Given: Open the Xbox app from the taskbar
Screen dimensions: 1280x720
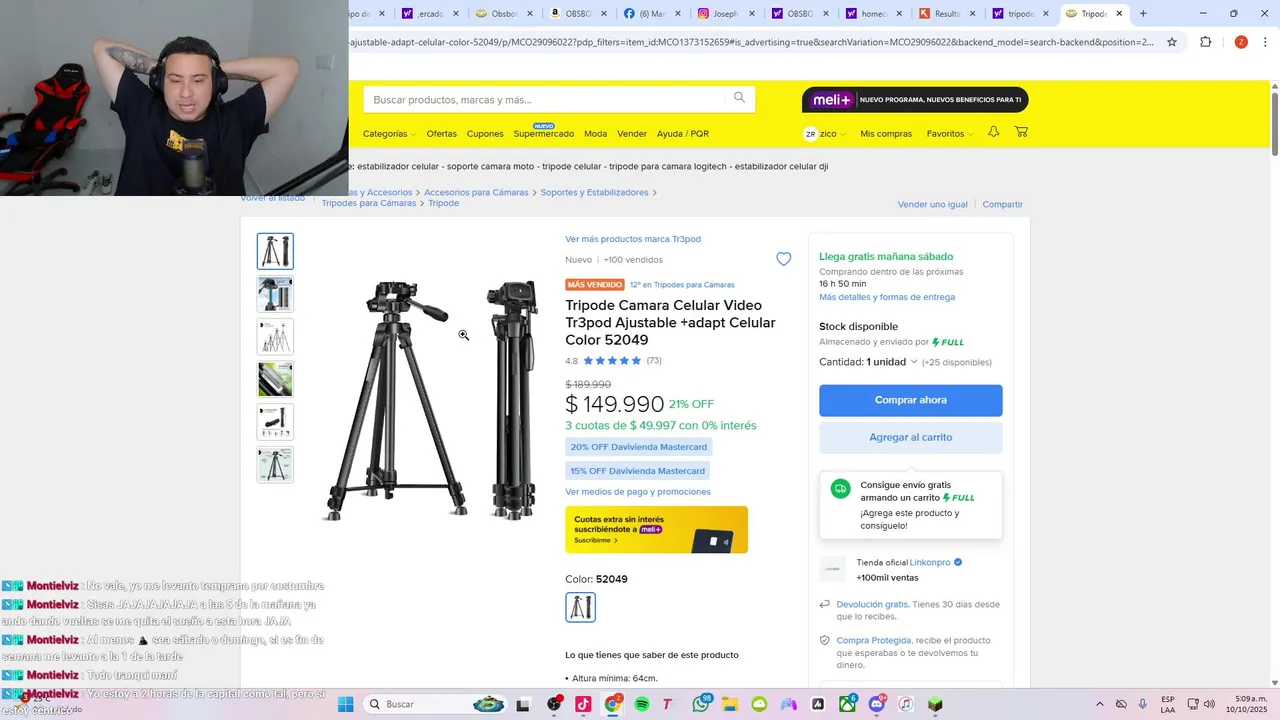Looking at the screenshot, I should [847, 704].
